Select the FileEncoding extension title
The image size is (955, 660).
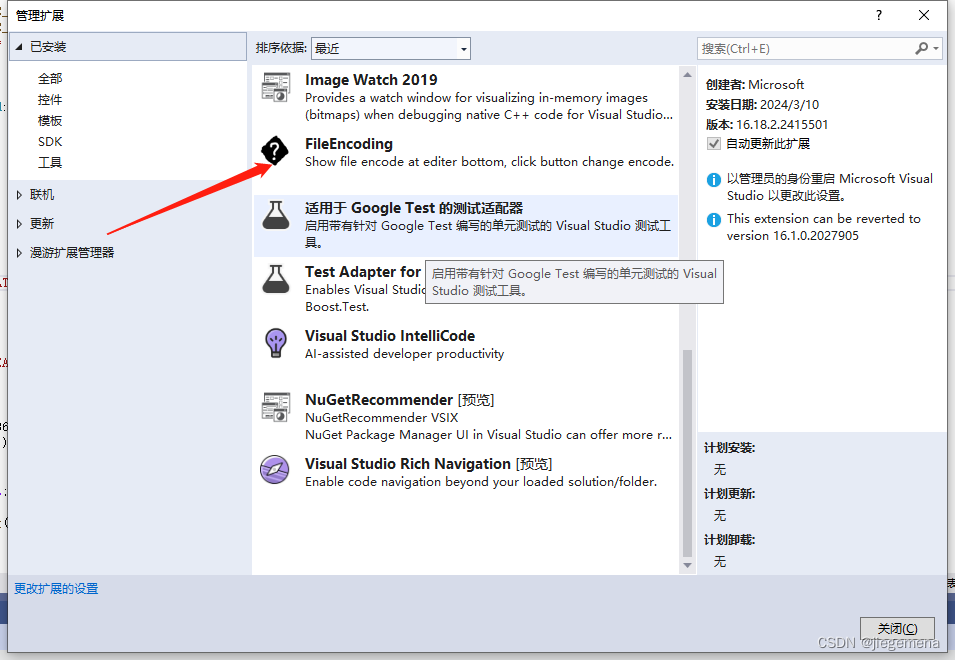(348, 144)
